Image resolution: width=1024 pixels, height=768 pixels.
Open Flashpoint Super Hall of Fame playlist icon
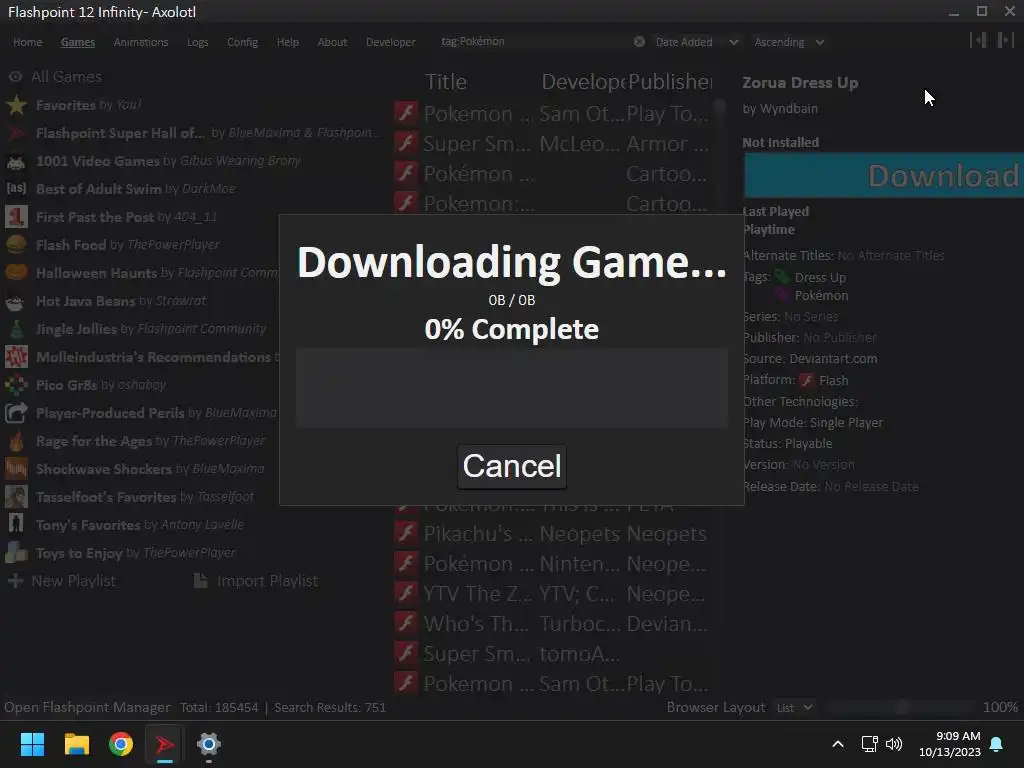(x=16, y=133)
